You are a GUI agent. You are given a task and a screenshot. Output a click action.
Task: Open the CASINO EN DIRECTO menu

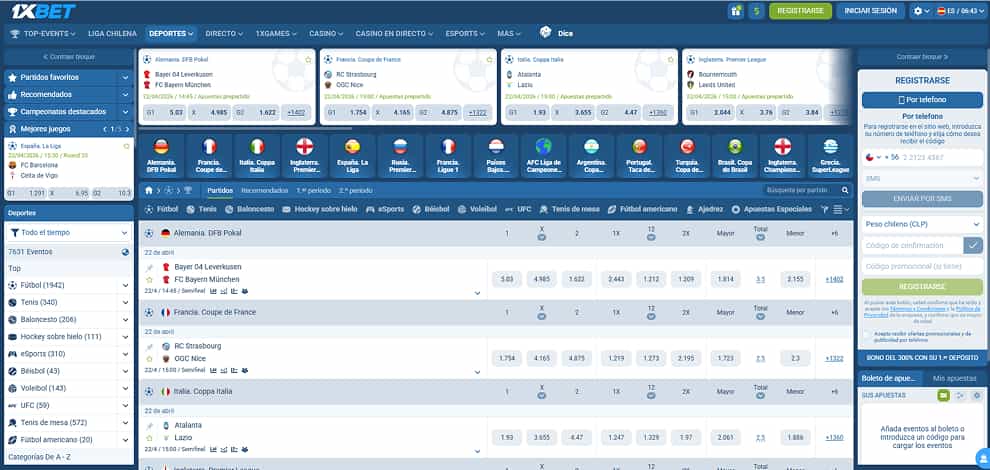point(394,33)
